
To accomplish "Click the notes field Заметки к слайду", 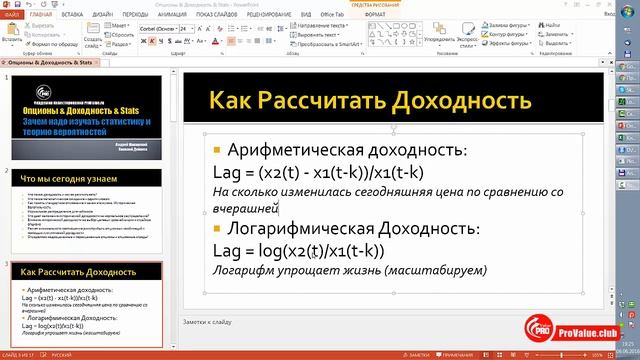I will tap(207, 322).
